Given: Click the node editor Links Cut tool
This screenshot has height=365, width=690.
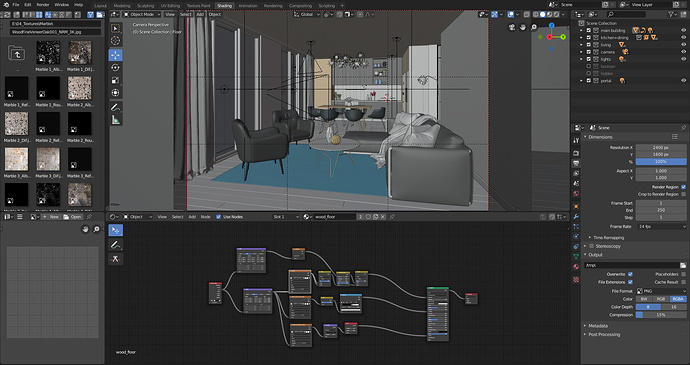Looking at the screenshot, I should (116, 259).
